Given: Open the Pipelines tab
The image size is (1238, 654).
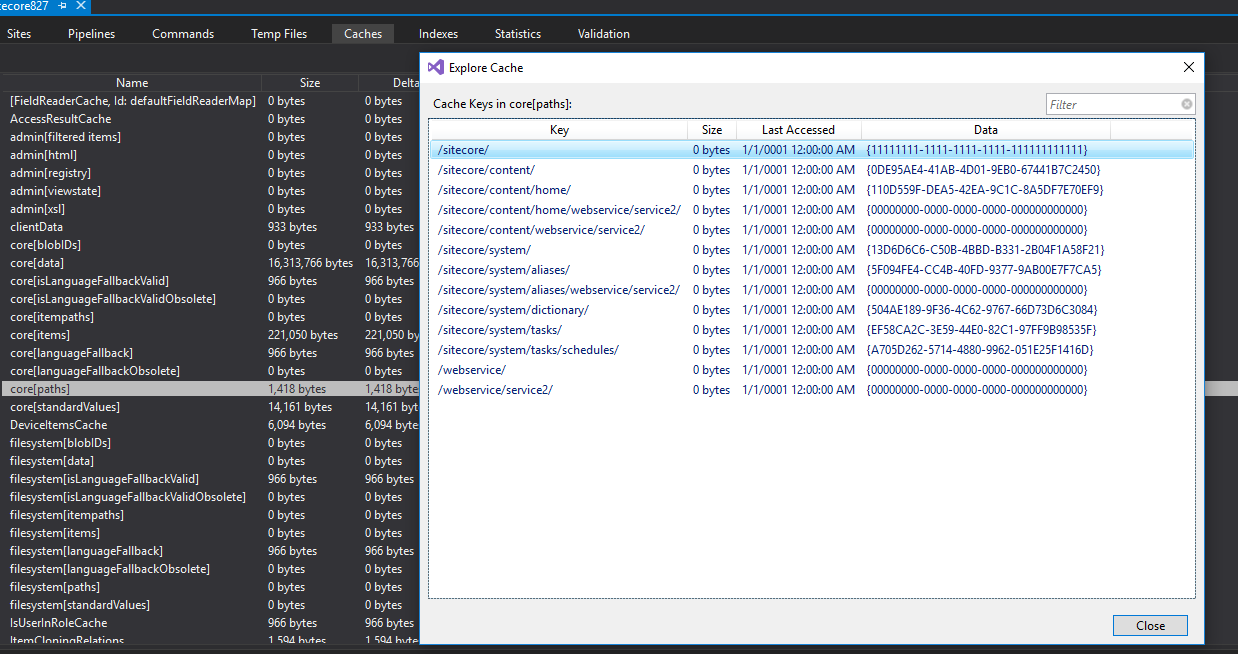Looking at the screenshot, I should point(91,33).
